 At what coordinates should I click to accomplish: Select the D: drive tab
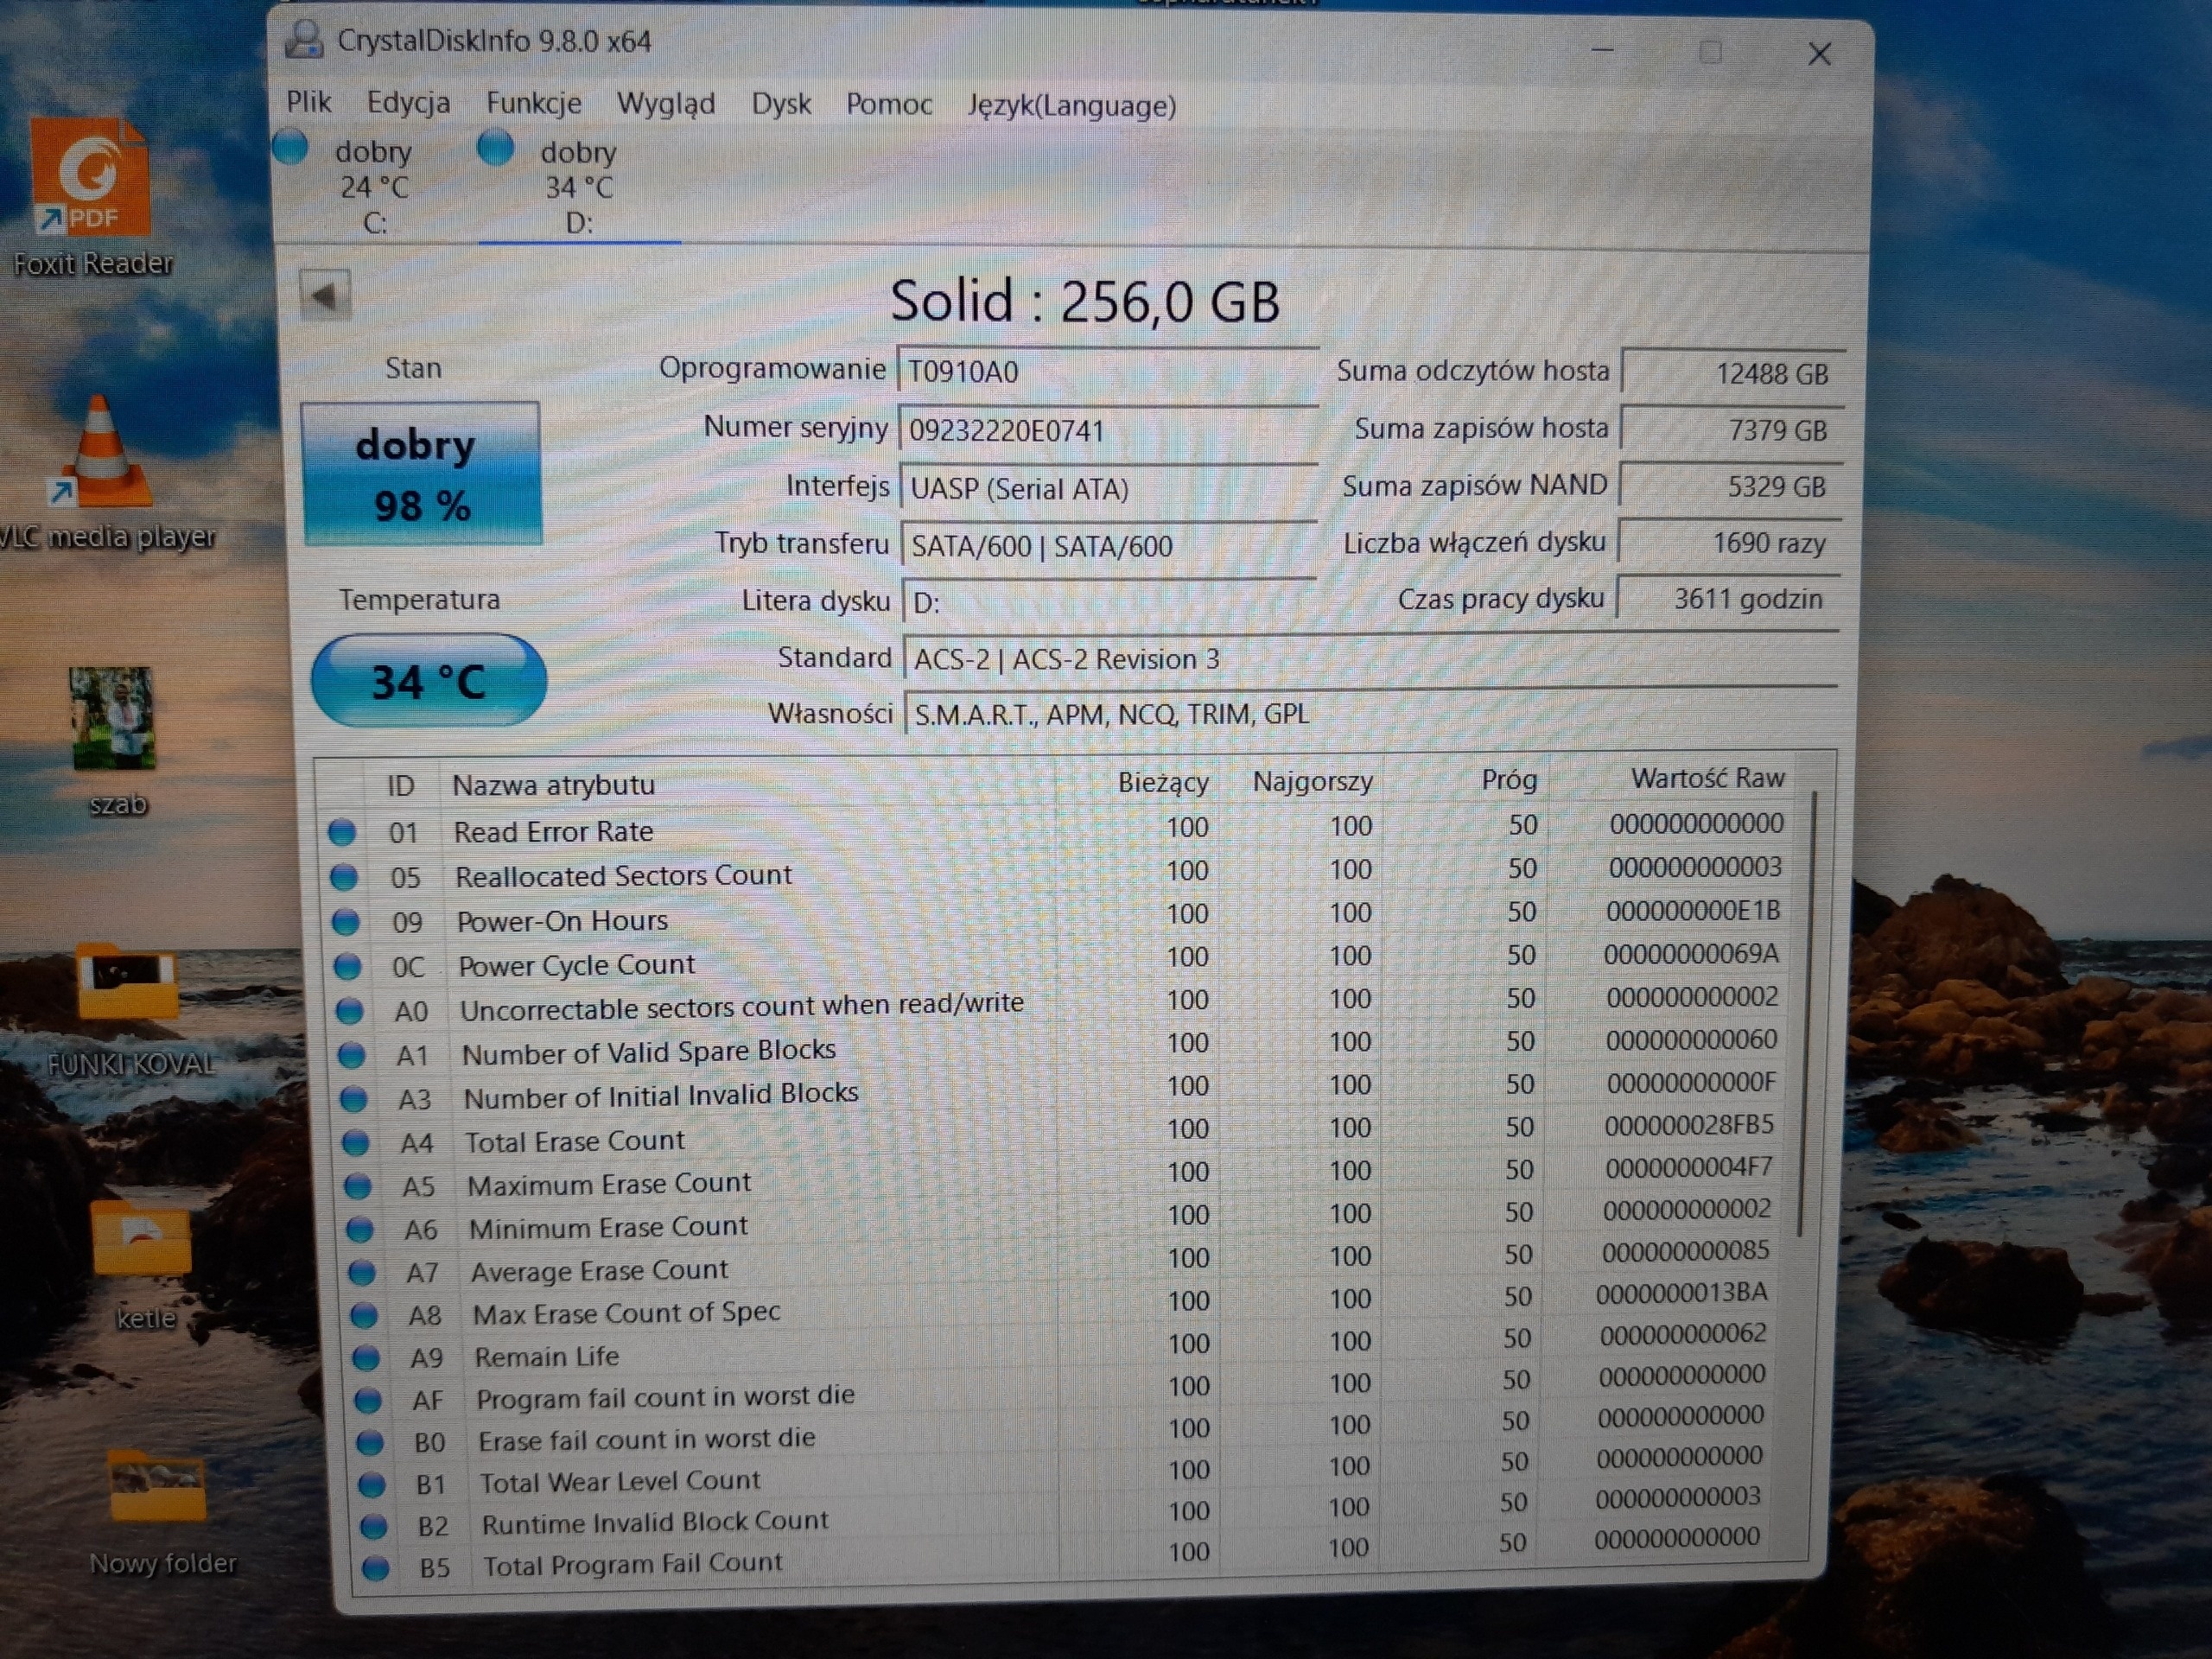point(576,187)
